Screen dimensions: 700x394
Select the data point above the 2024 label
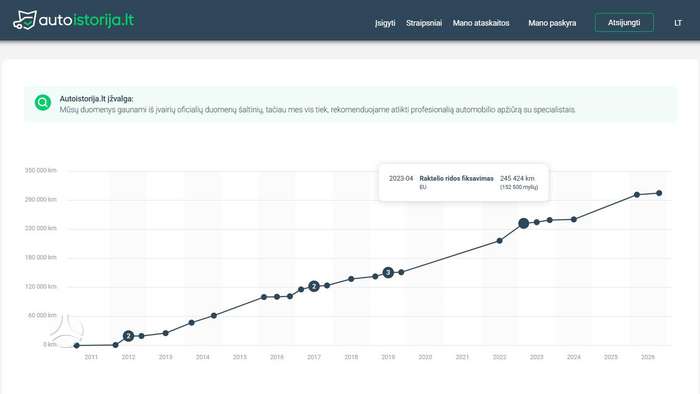click(574, 220)
